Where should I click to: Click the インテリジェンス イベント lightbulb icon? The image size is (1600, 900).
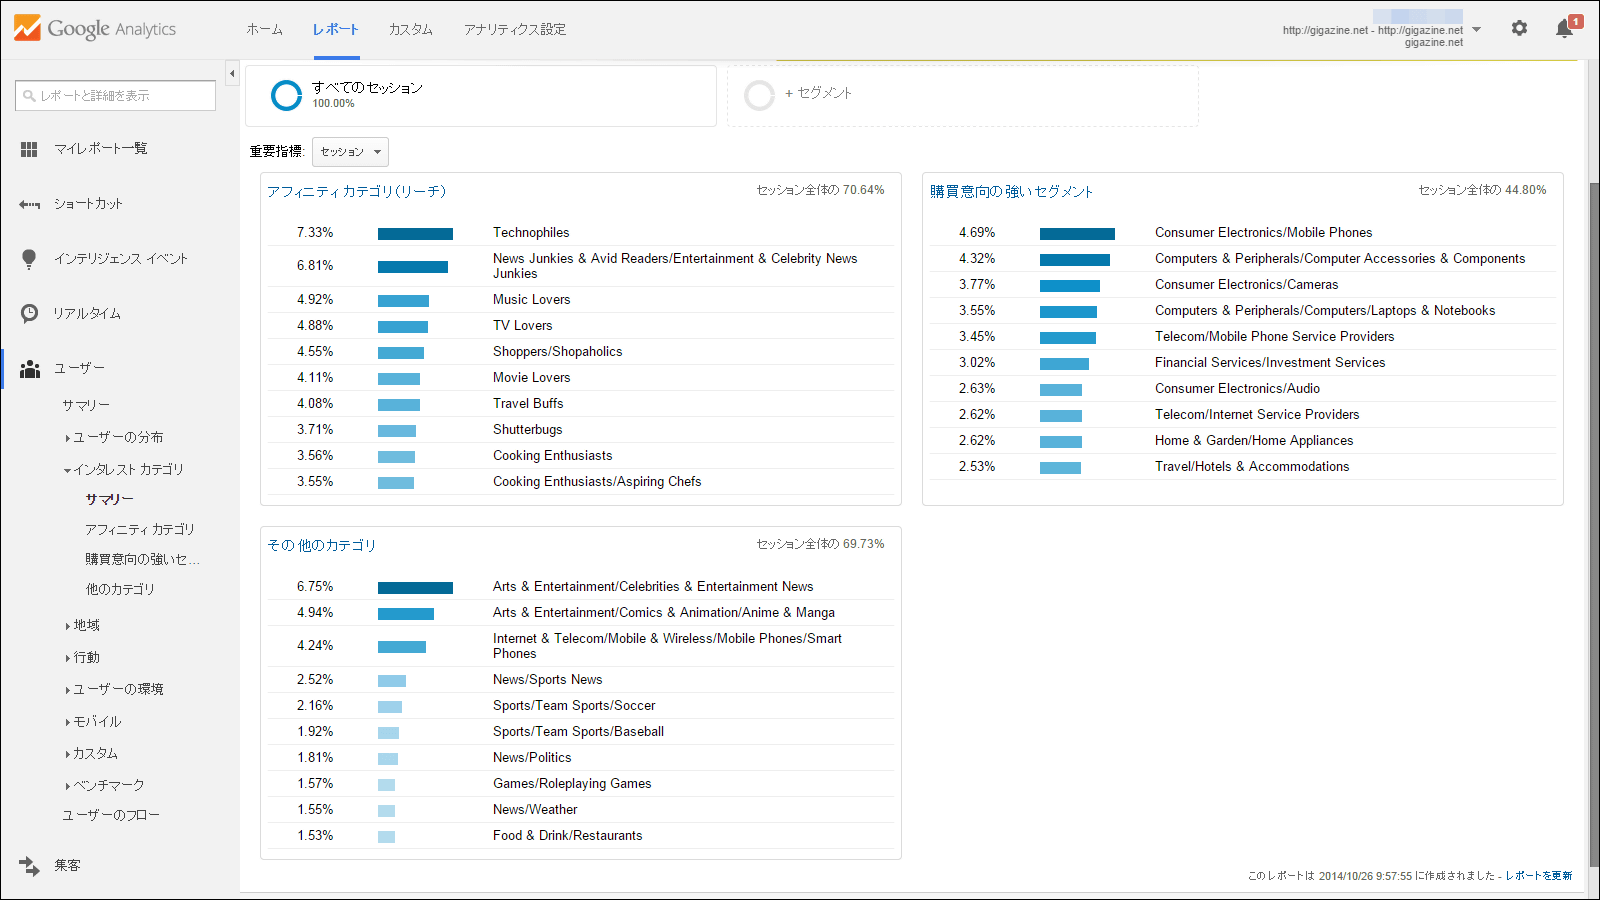[29, 259]
